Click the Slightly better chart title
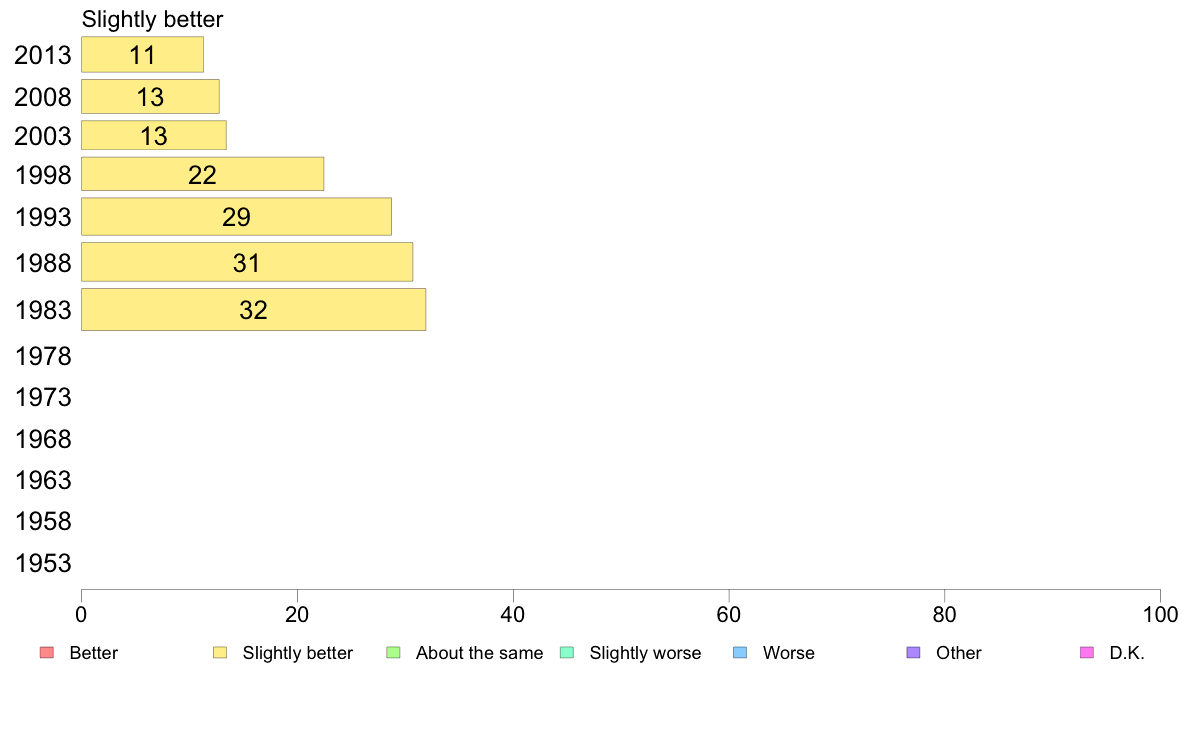 [x=152, y=19]
